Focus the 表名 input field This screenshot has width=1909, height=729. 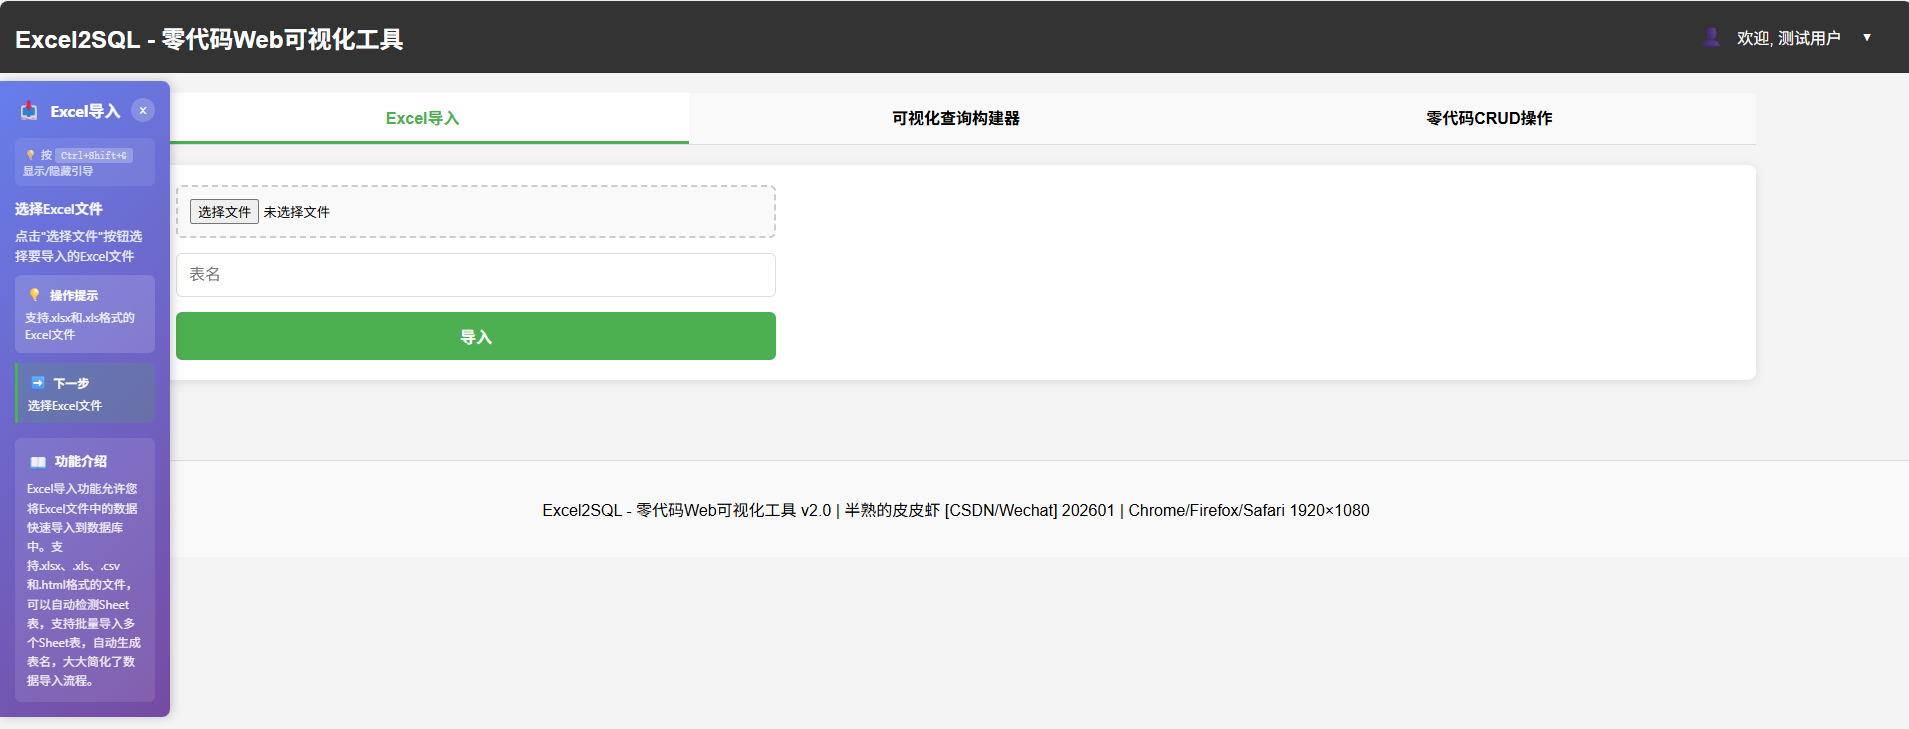pos(476,275)
